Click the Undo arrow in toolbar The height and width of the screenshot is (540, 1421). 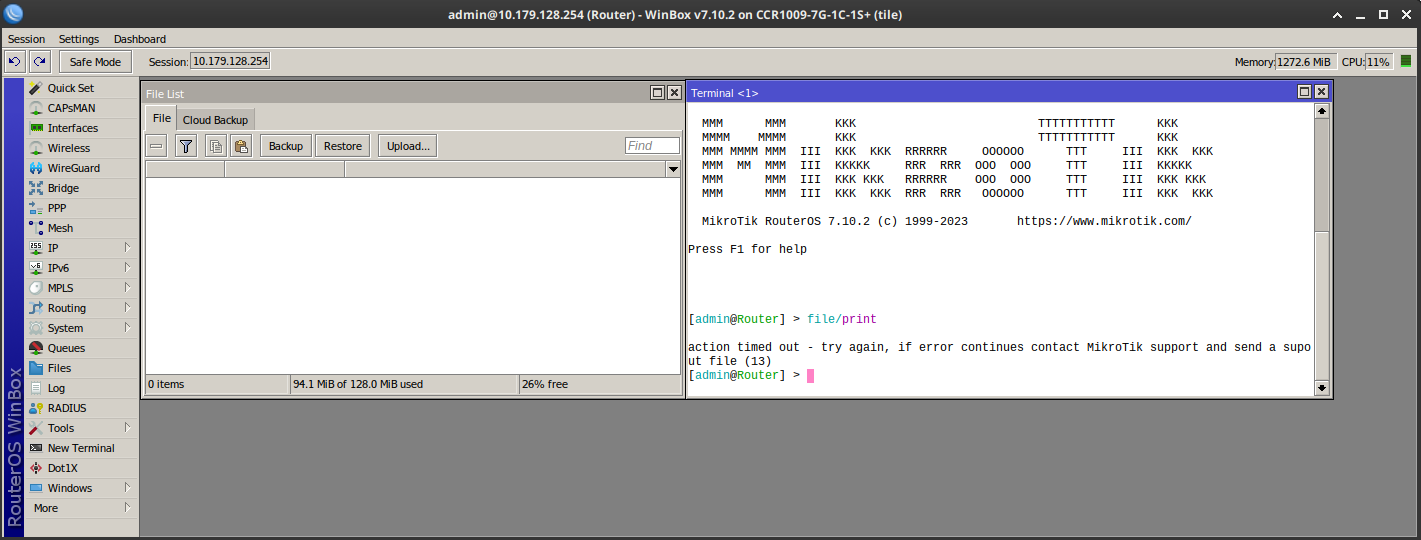(x=15, y=62)
